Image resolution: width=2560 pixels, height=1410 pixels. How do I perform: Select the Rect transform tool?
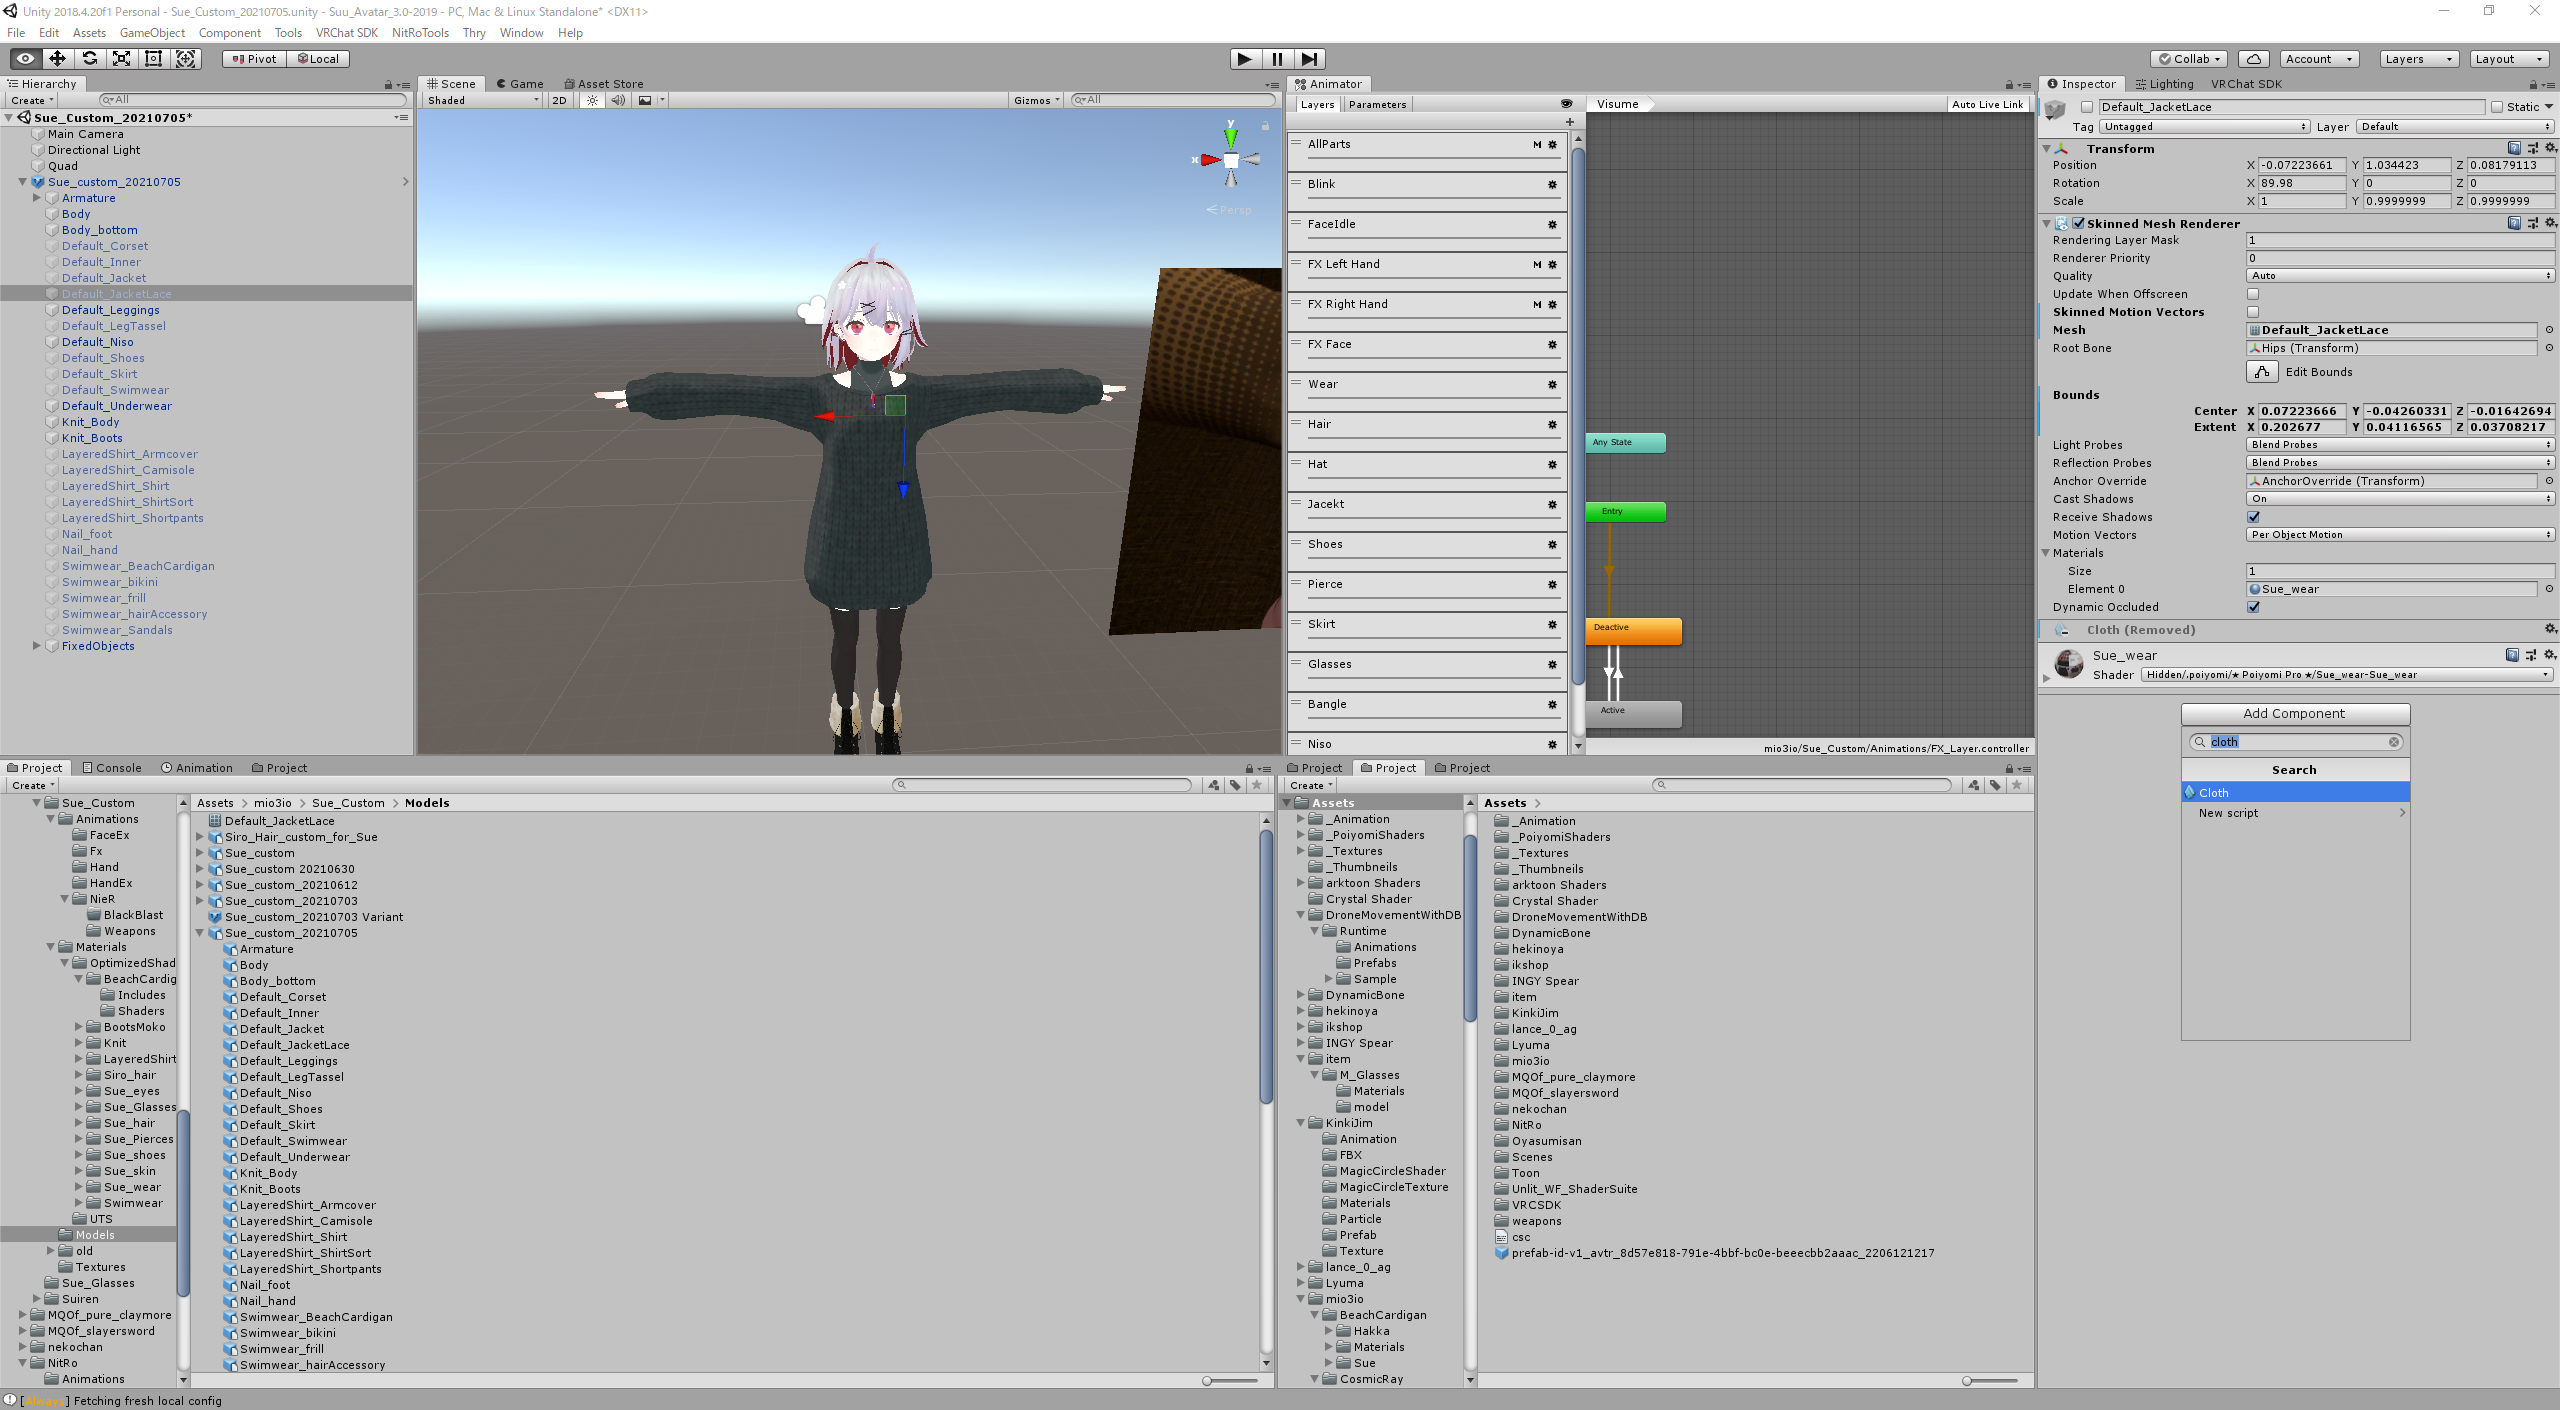[x=153, y=58]
